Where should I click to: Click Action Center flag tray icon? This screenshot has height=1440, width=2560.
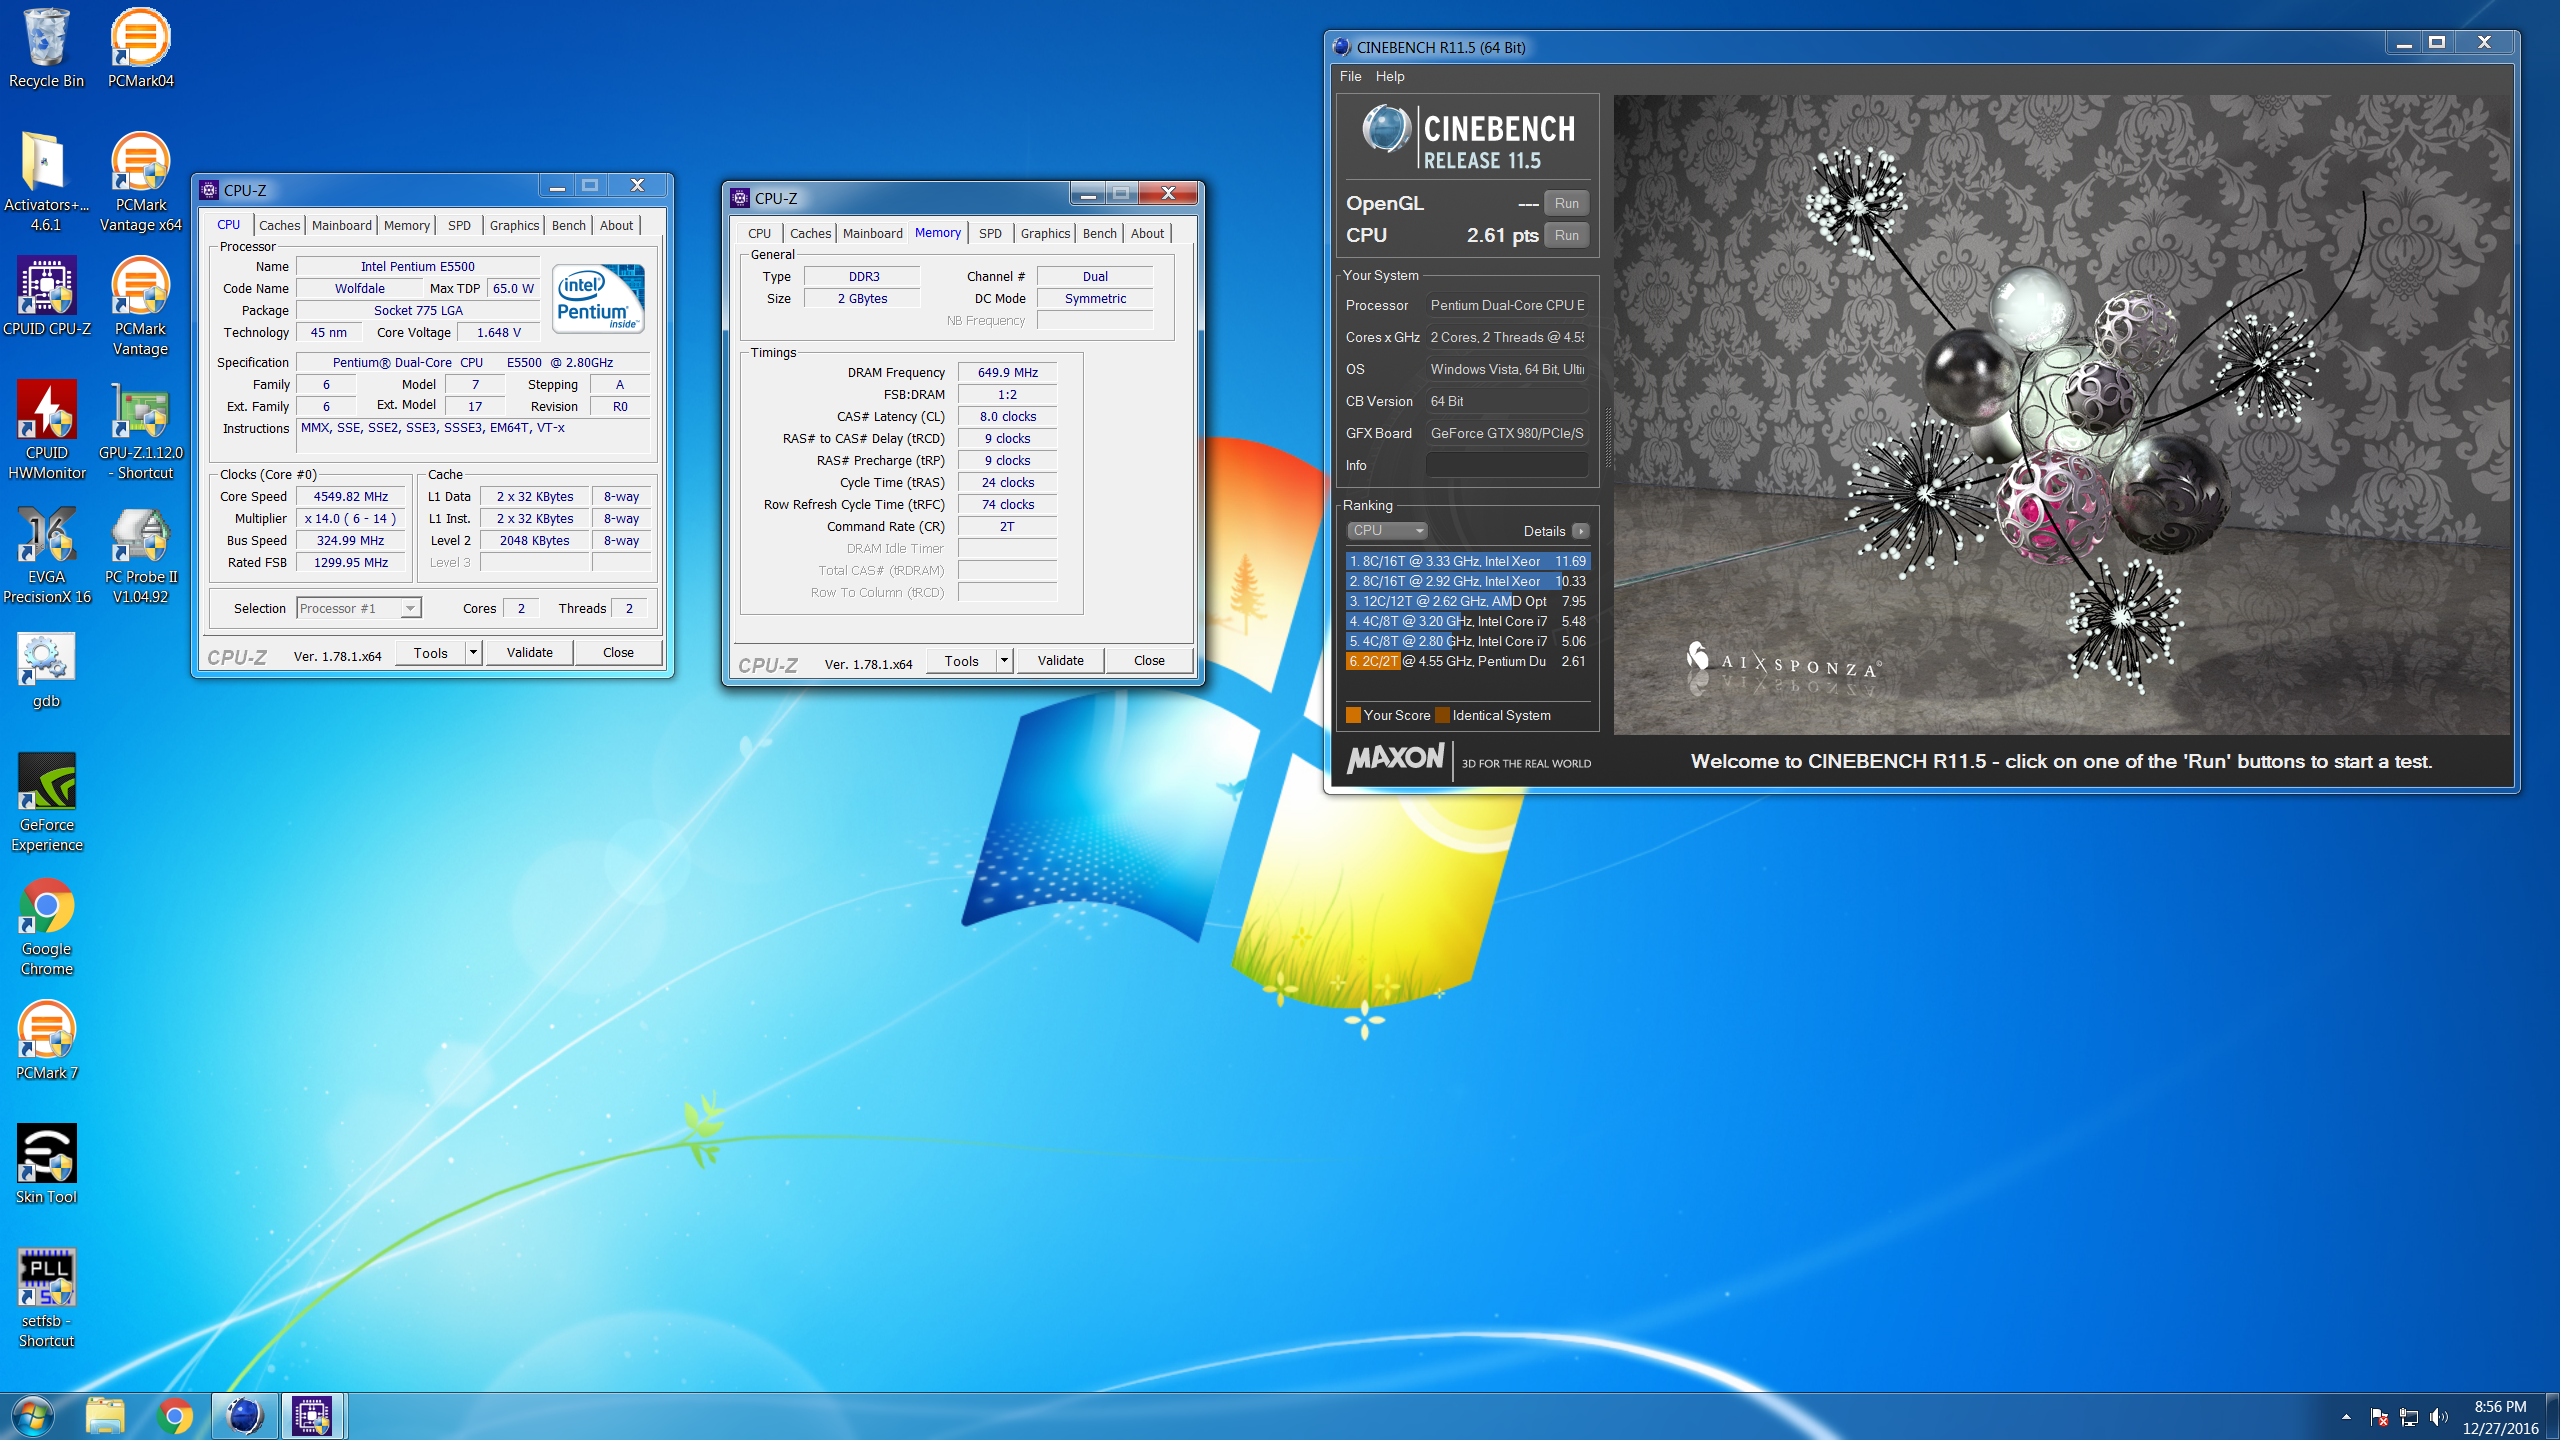[2379, 1417]
